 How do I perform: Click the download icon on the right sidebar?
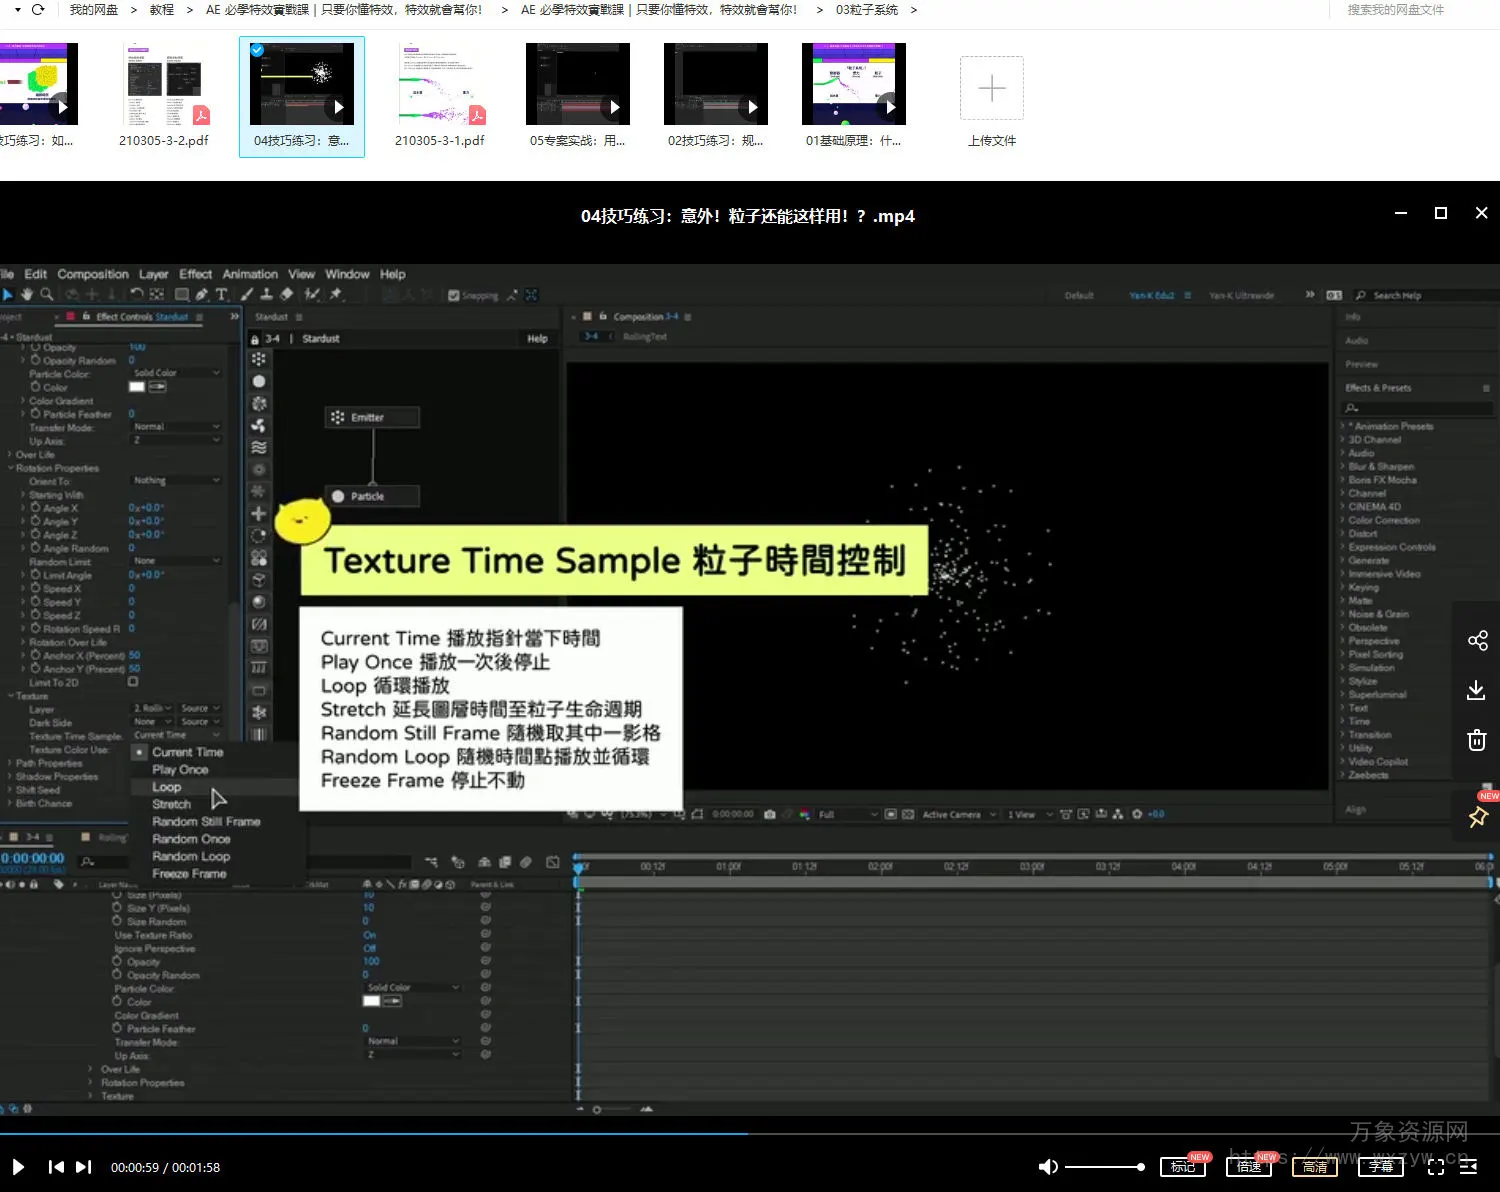[x=1476, y=690]
